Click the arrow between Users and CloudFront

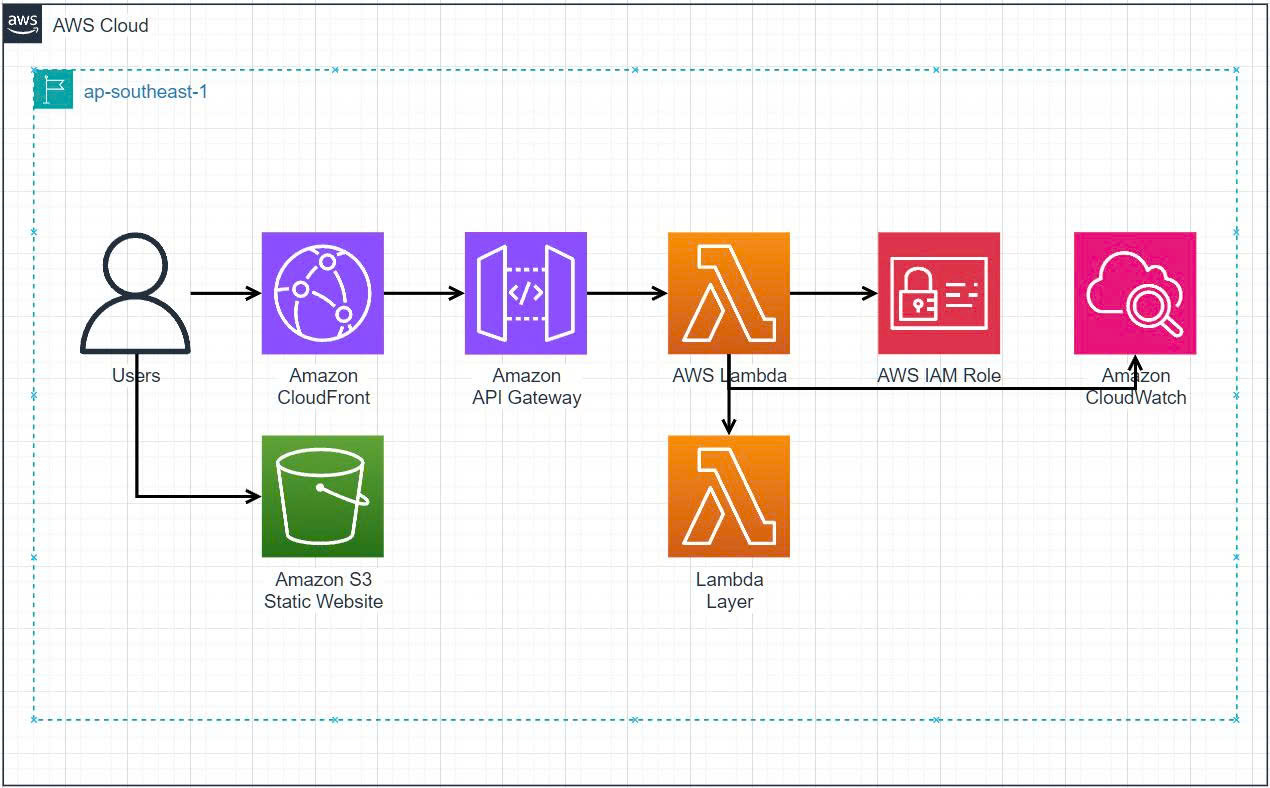click(222, 293)
